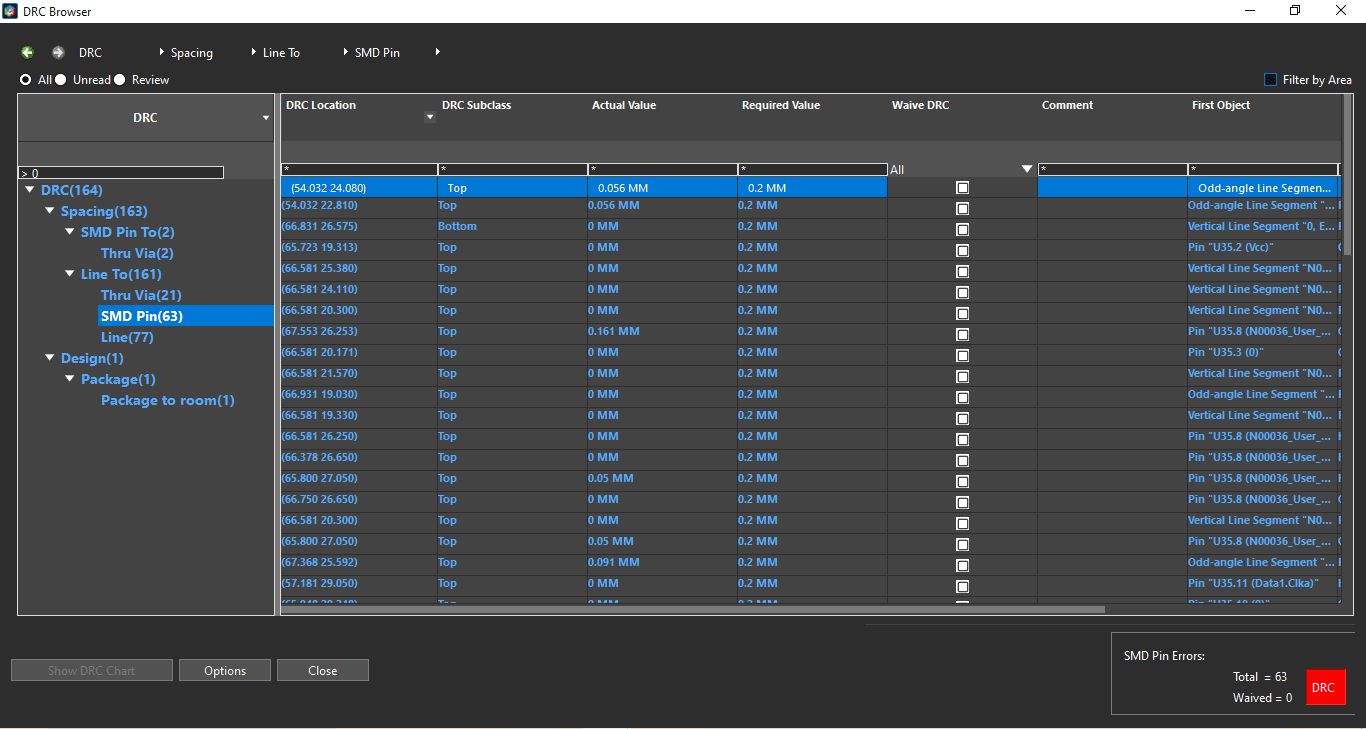Viewport: 1366px width, 729px height.
Task: Tick Waive DRC checkbox for row 54.032 24.080
Action: (962, 187)
